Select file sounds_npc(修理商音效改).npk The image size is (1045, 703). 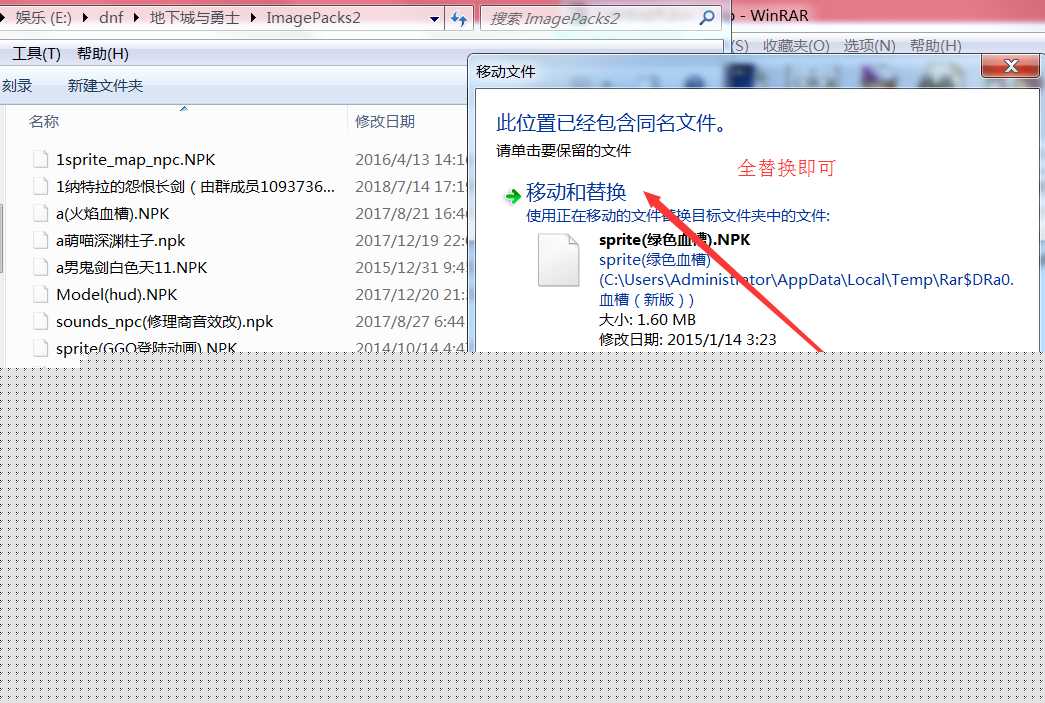(x=165, y=322)
